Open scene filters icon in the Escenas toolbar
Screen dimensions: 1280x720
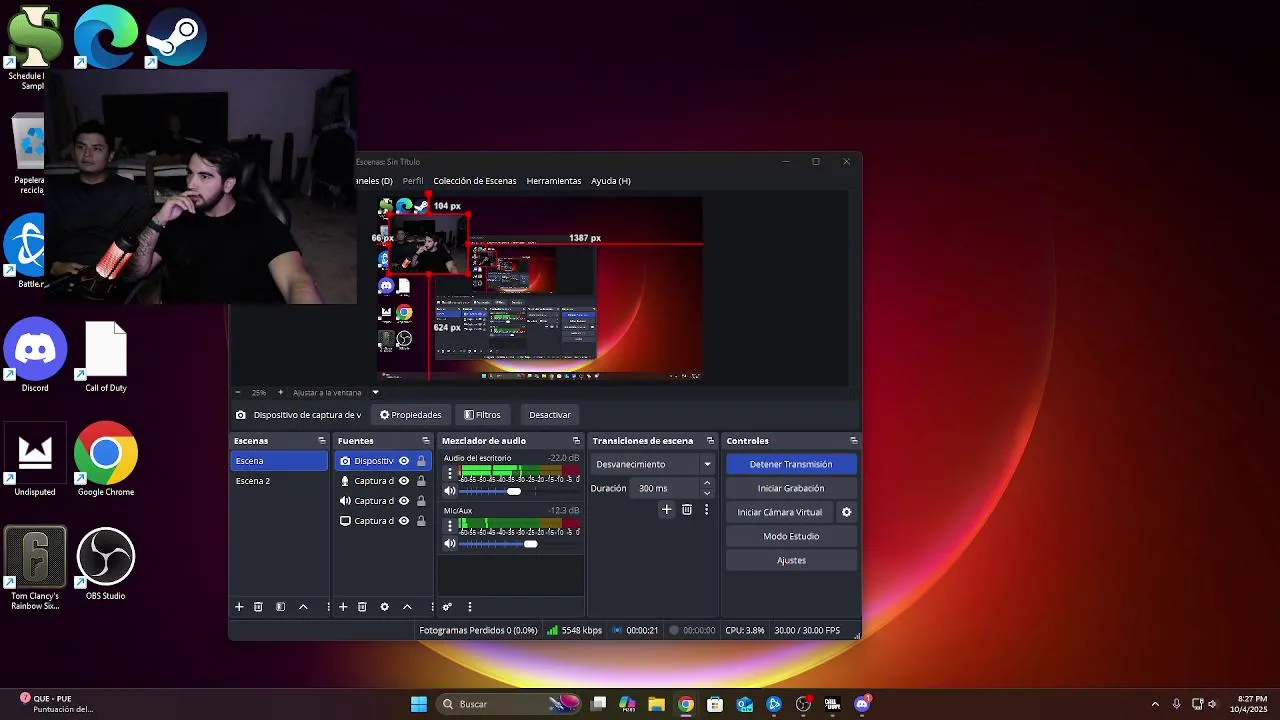281,607
